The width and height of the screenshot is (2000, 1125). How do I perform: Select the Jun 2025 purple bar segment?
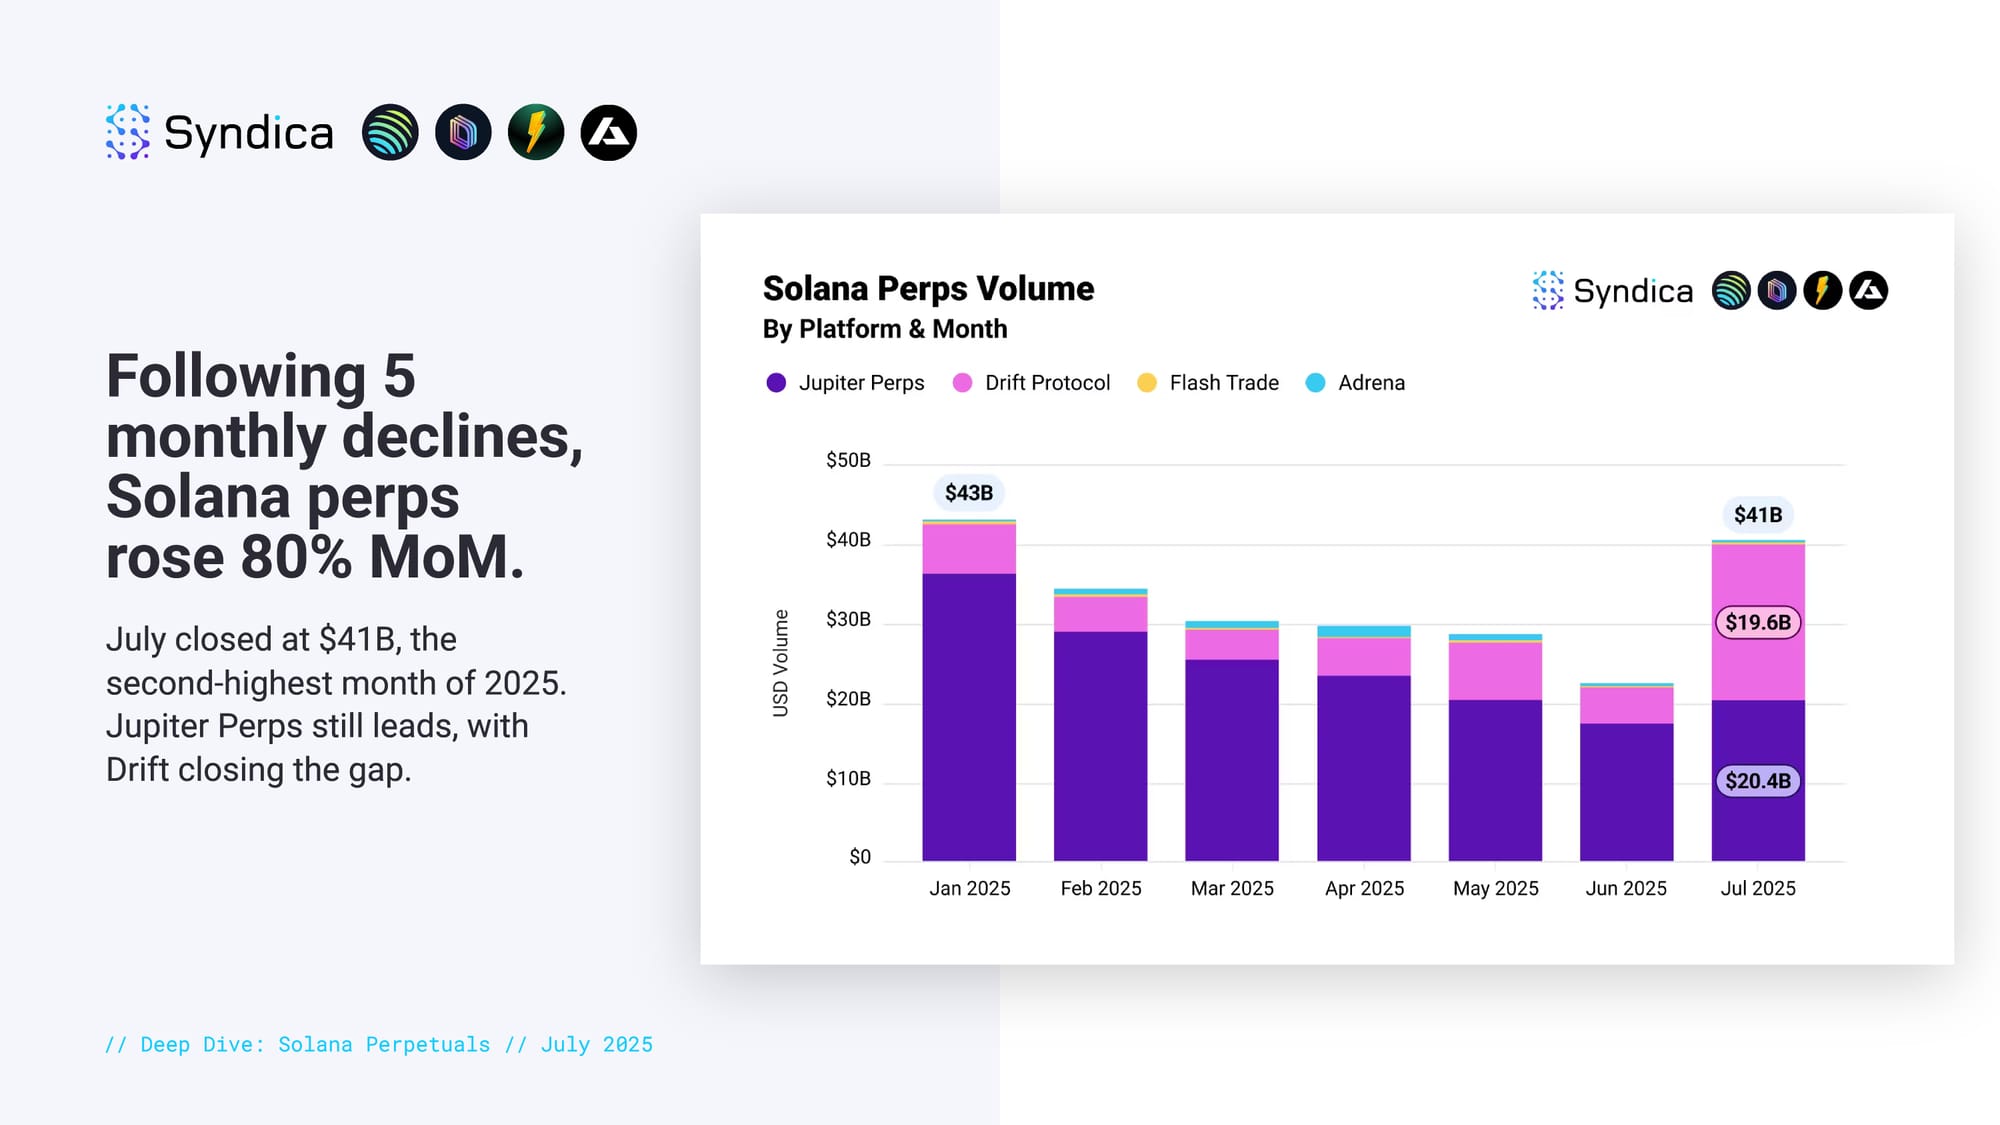(x=1627, y=792)
